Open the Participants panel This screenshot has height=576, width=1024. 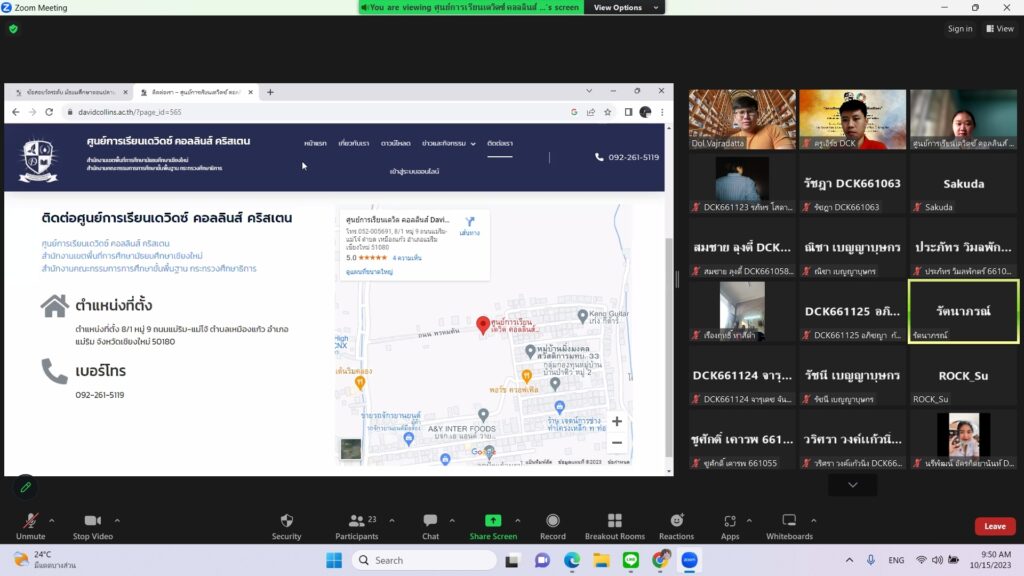pyautogui.click(x=356, y=521)
